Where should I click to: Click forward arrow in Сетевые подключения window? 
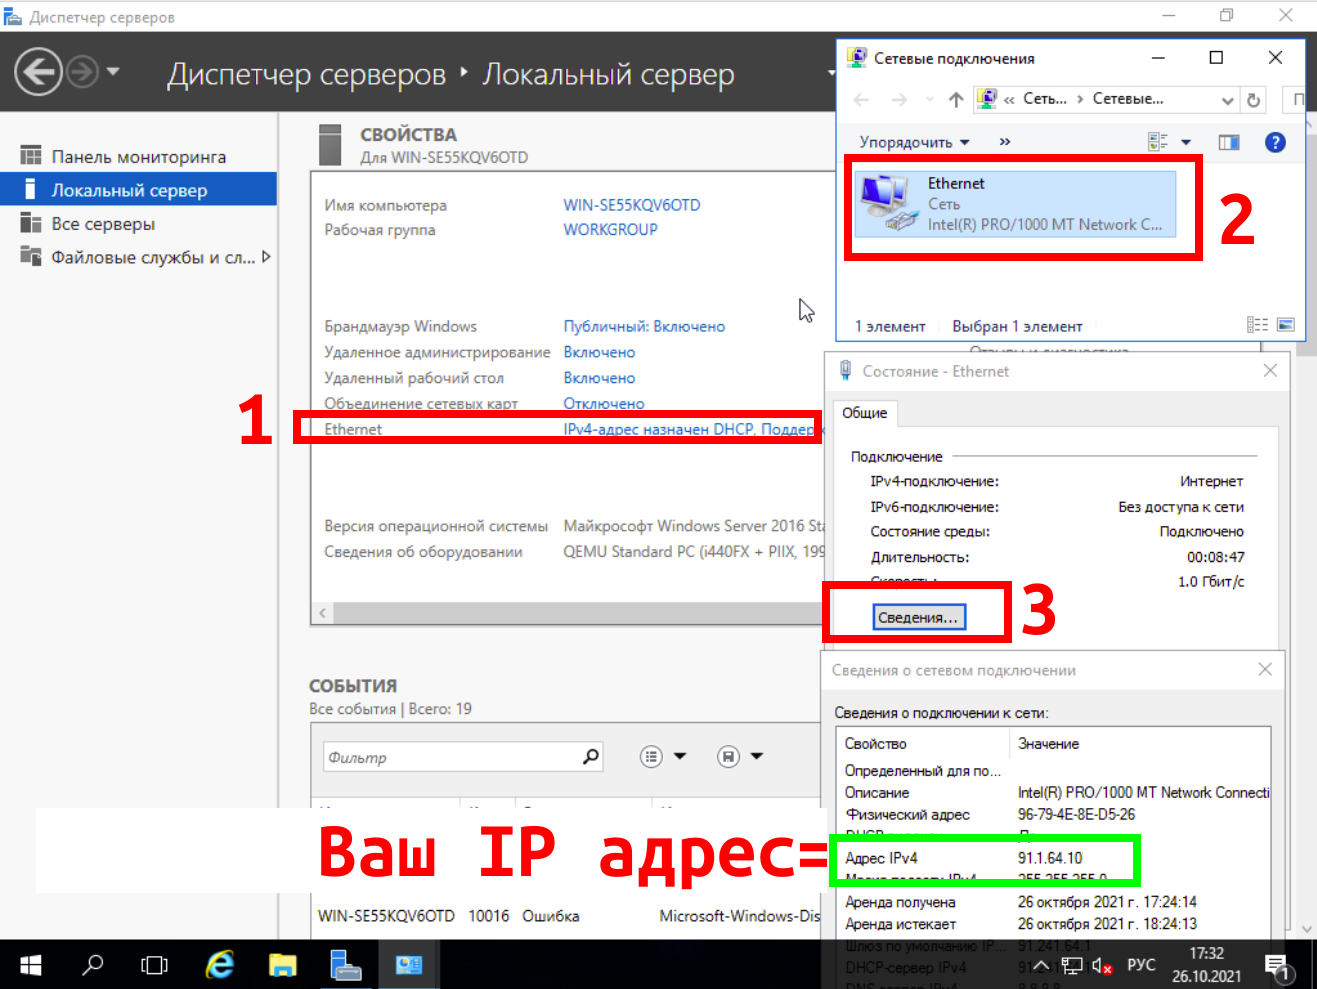pyautogui.click(x=899, y=99)
